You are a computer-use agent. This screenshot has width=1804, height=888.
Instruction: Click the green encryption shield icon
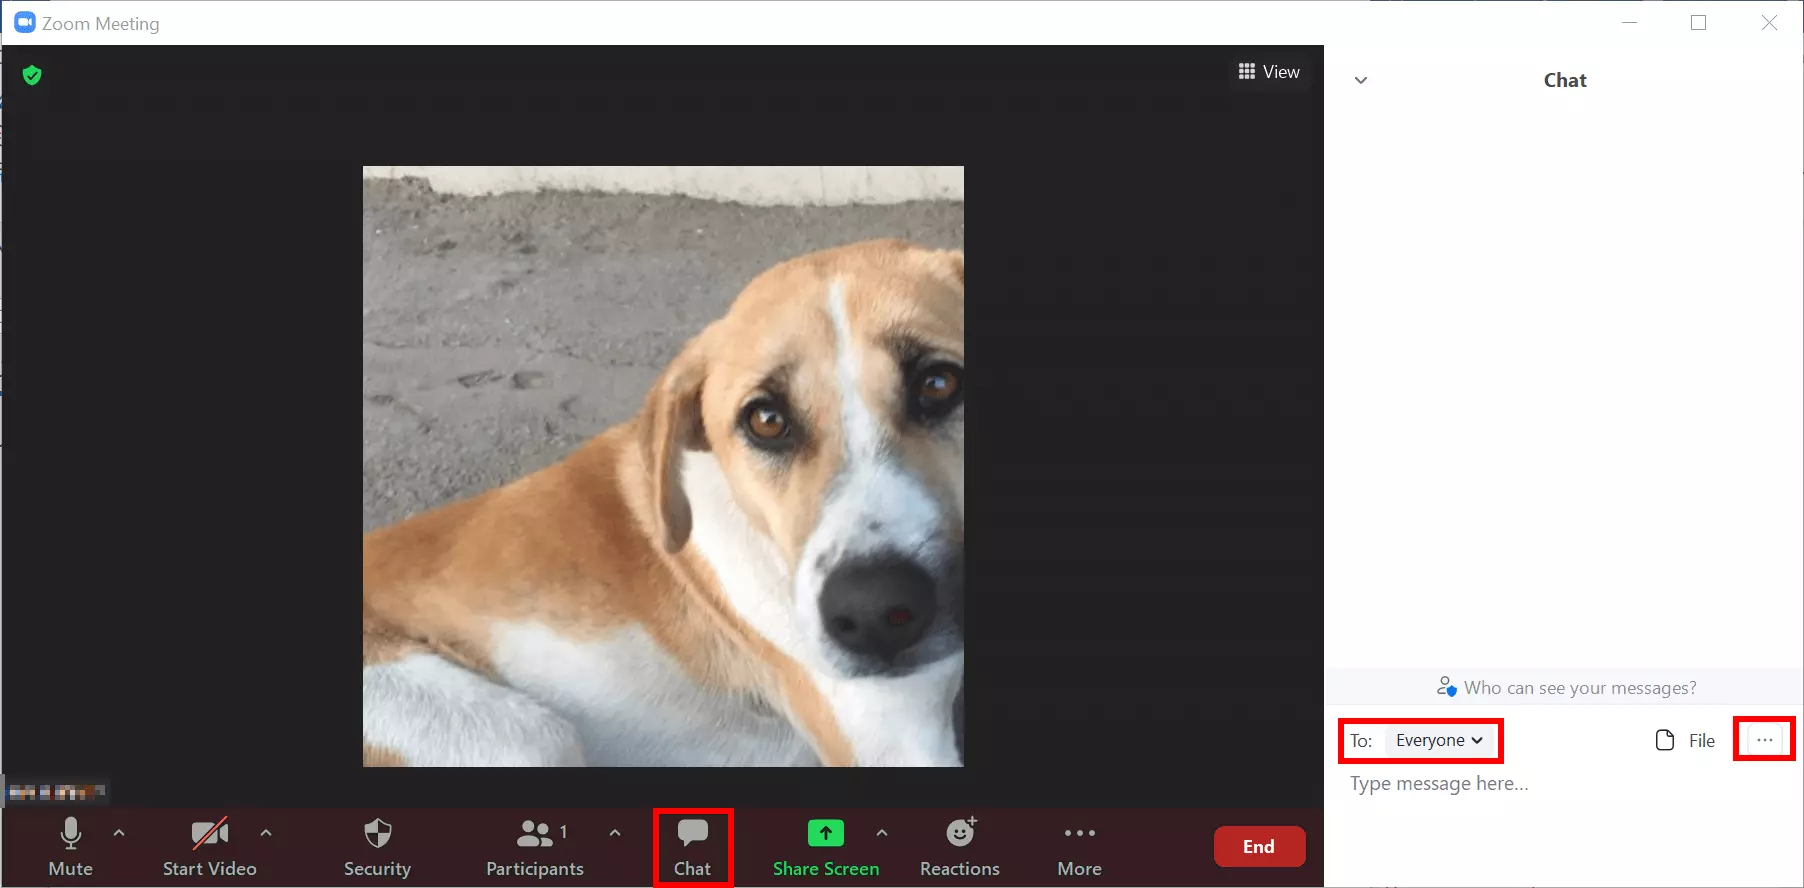click(32, 75)
